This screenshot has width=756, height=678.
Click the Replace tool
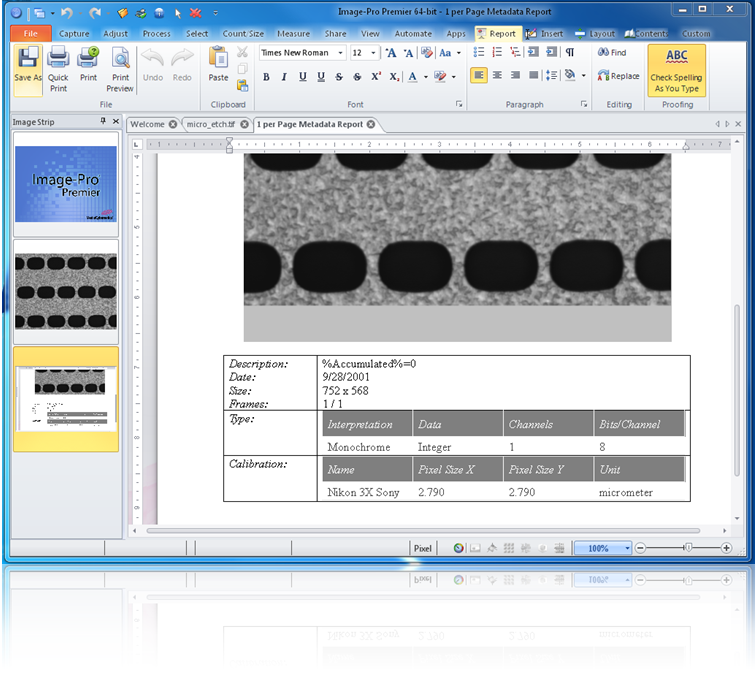[x=619, y=76]
